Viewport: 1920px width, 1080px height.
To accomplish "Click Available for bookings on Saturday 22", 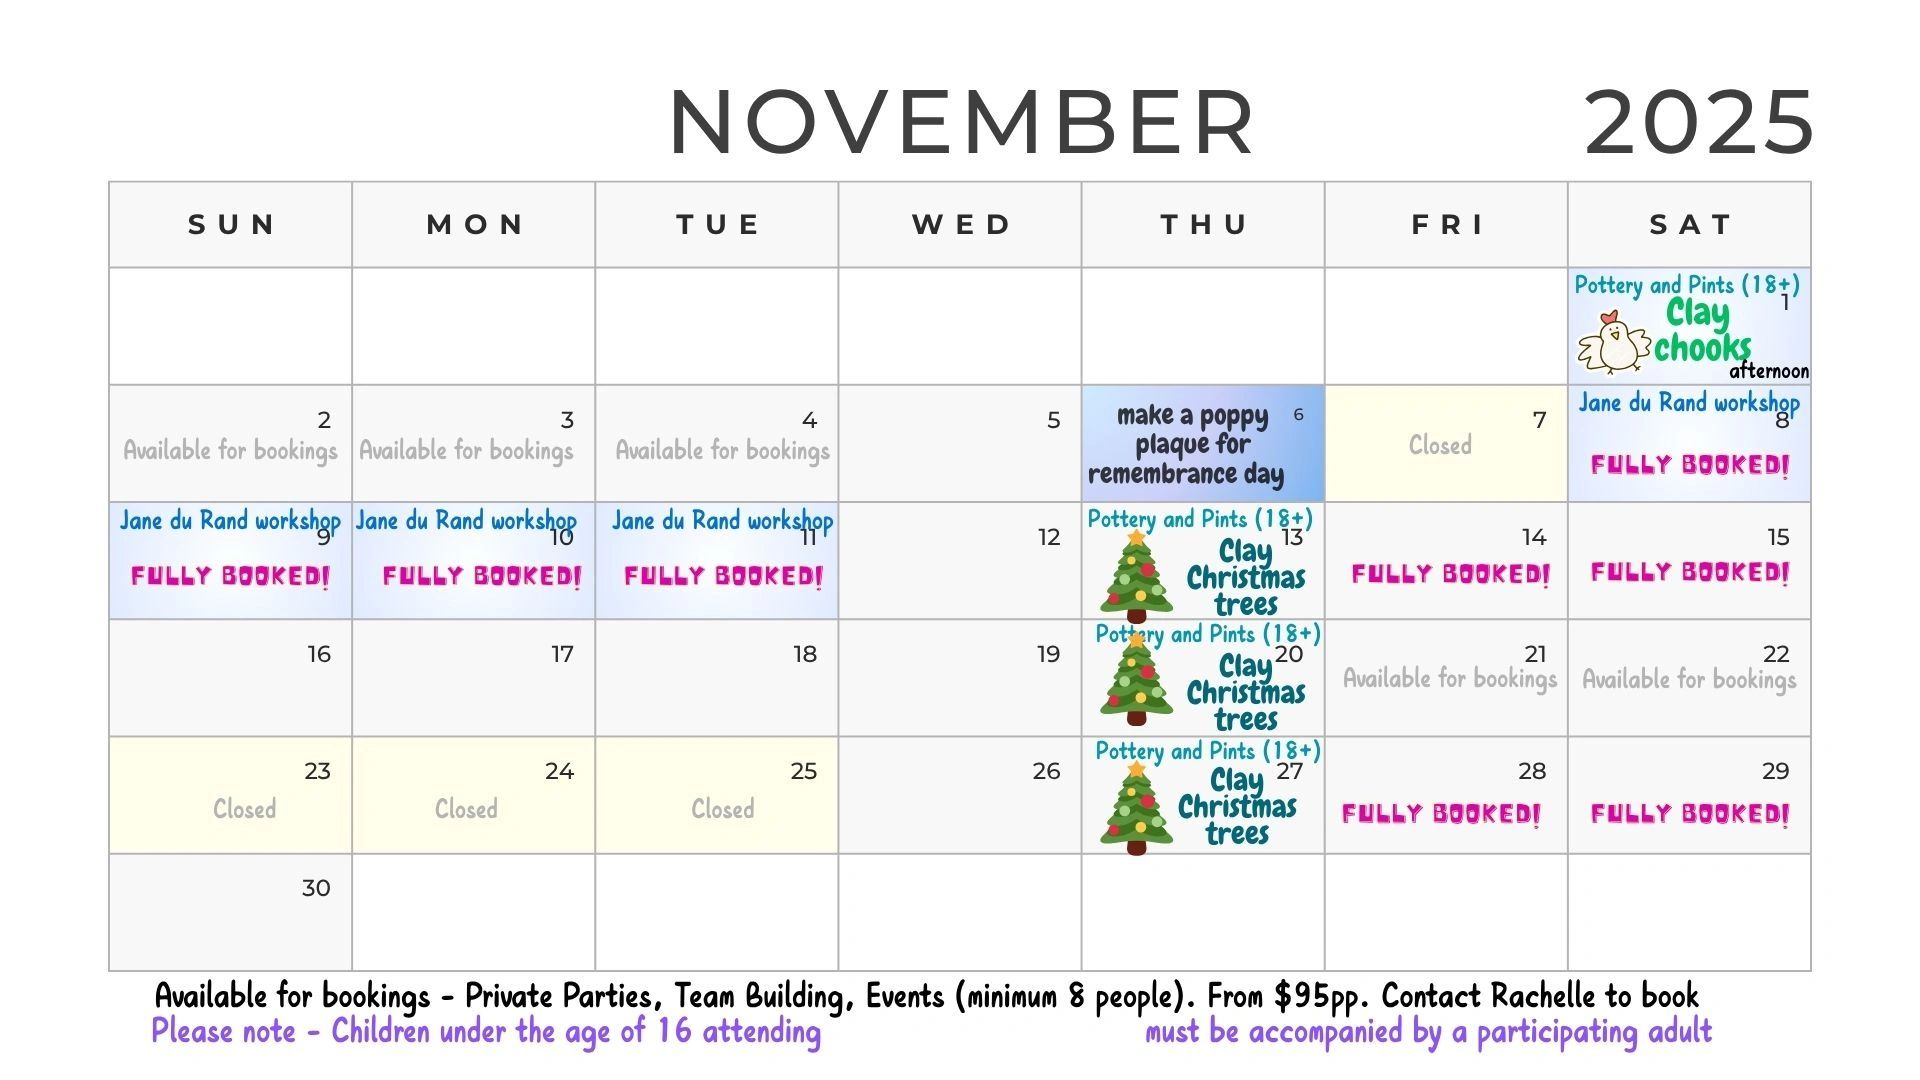I will click(x=1689, y=680).
